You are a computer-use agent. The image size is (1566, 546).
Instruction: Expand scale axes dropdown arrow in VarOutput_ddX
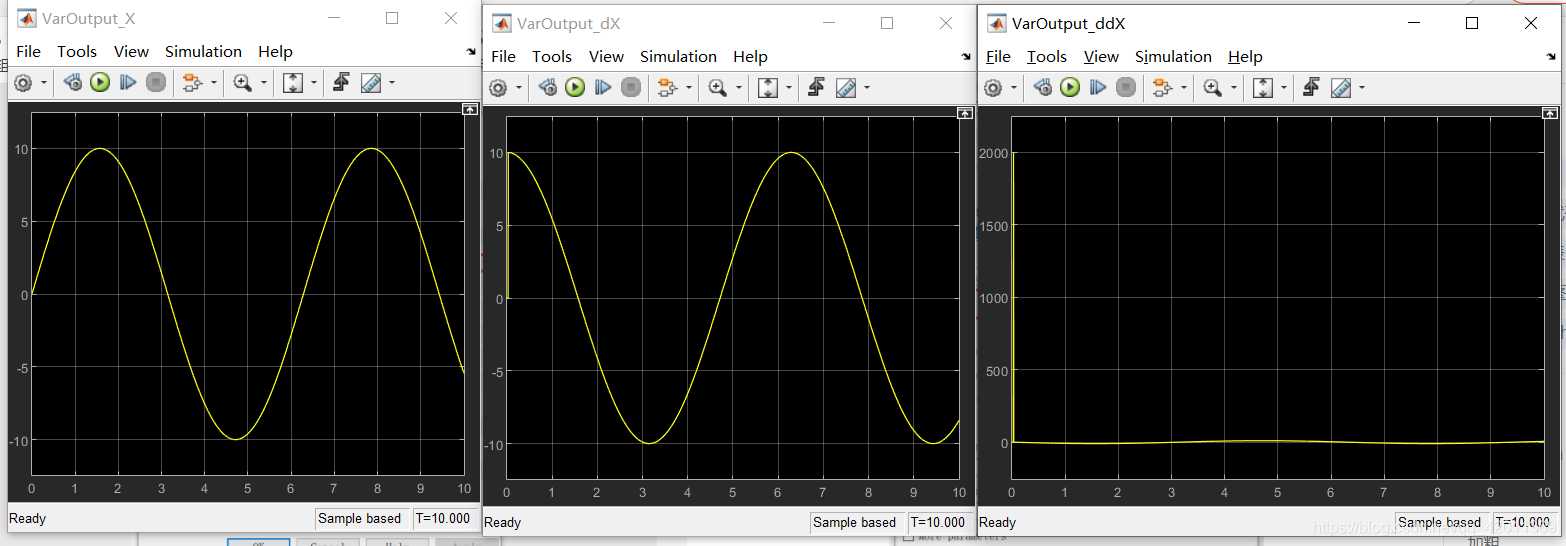(1284, 88)
